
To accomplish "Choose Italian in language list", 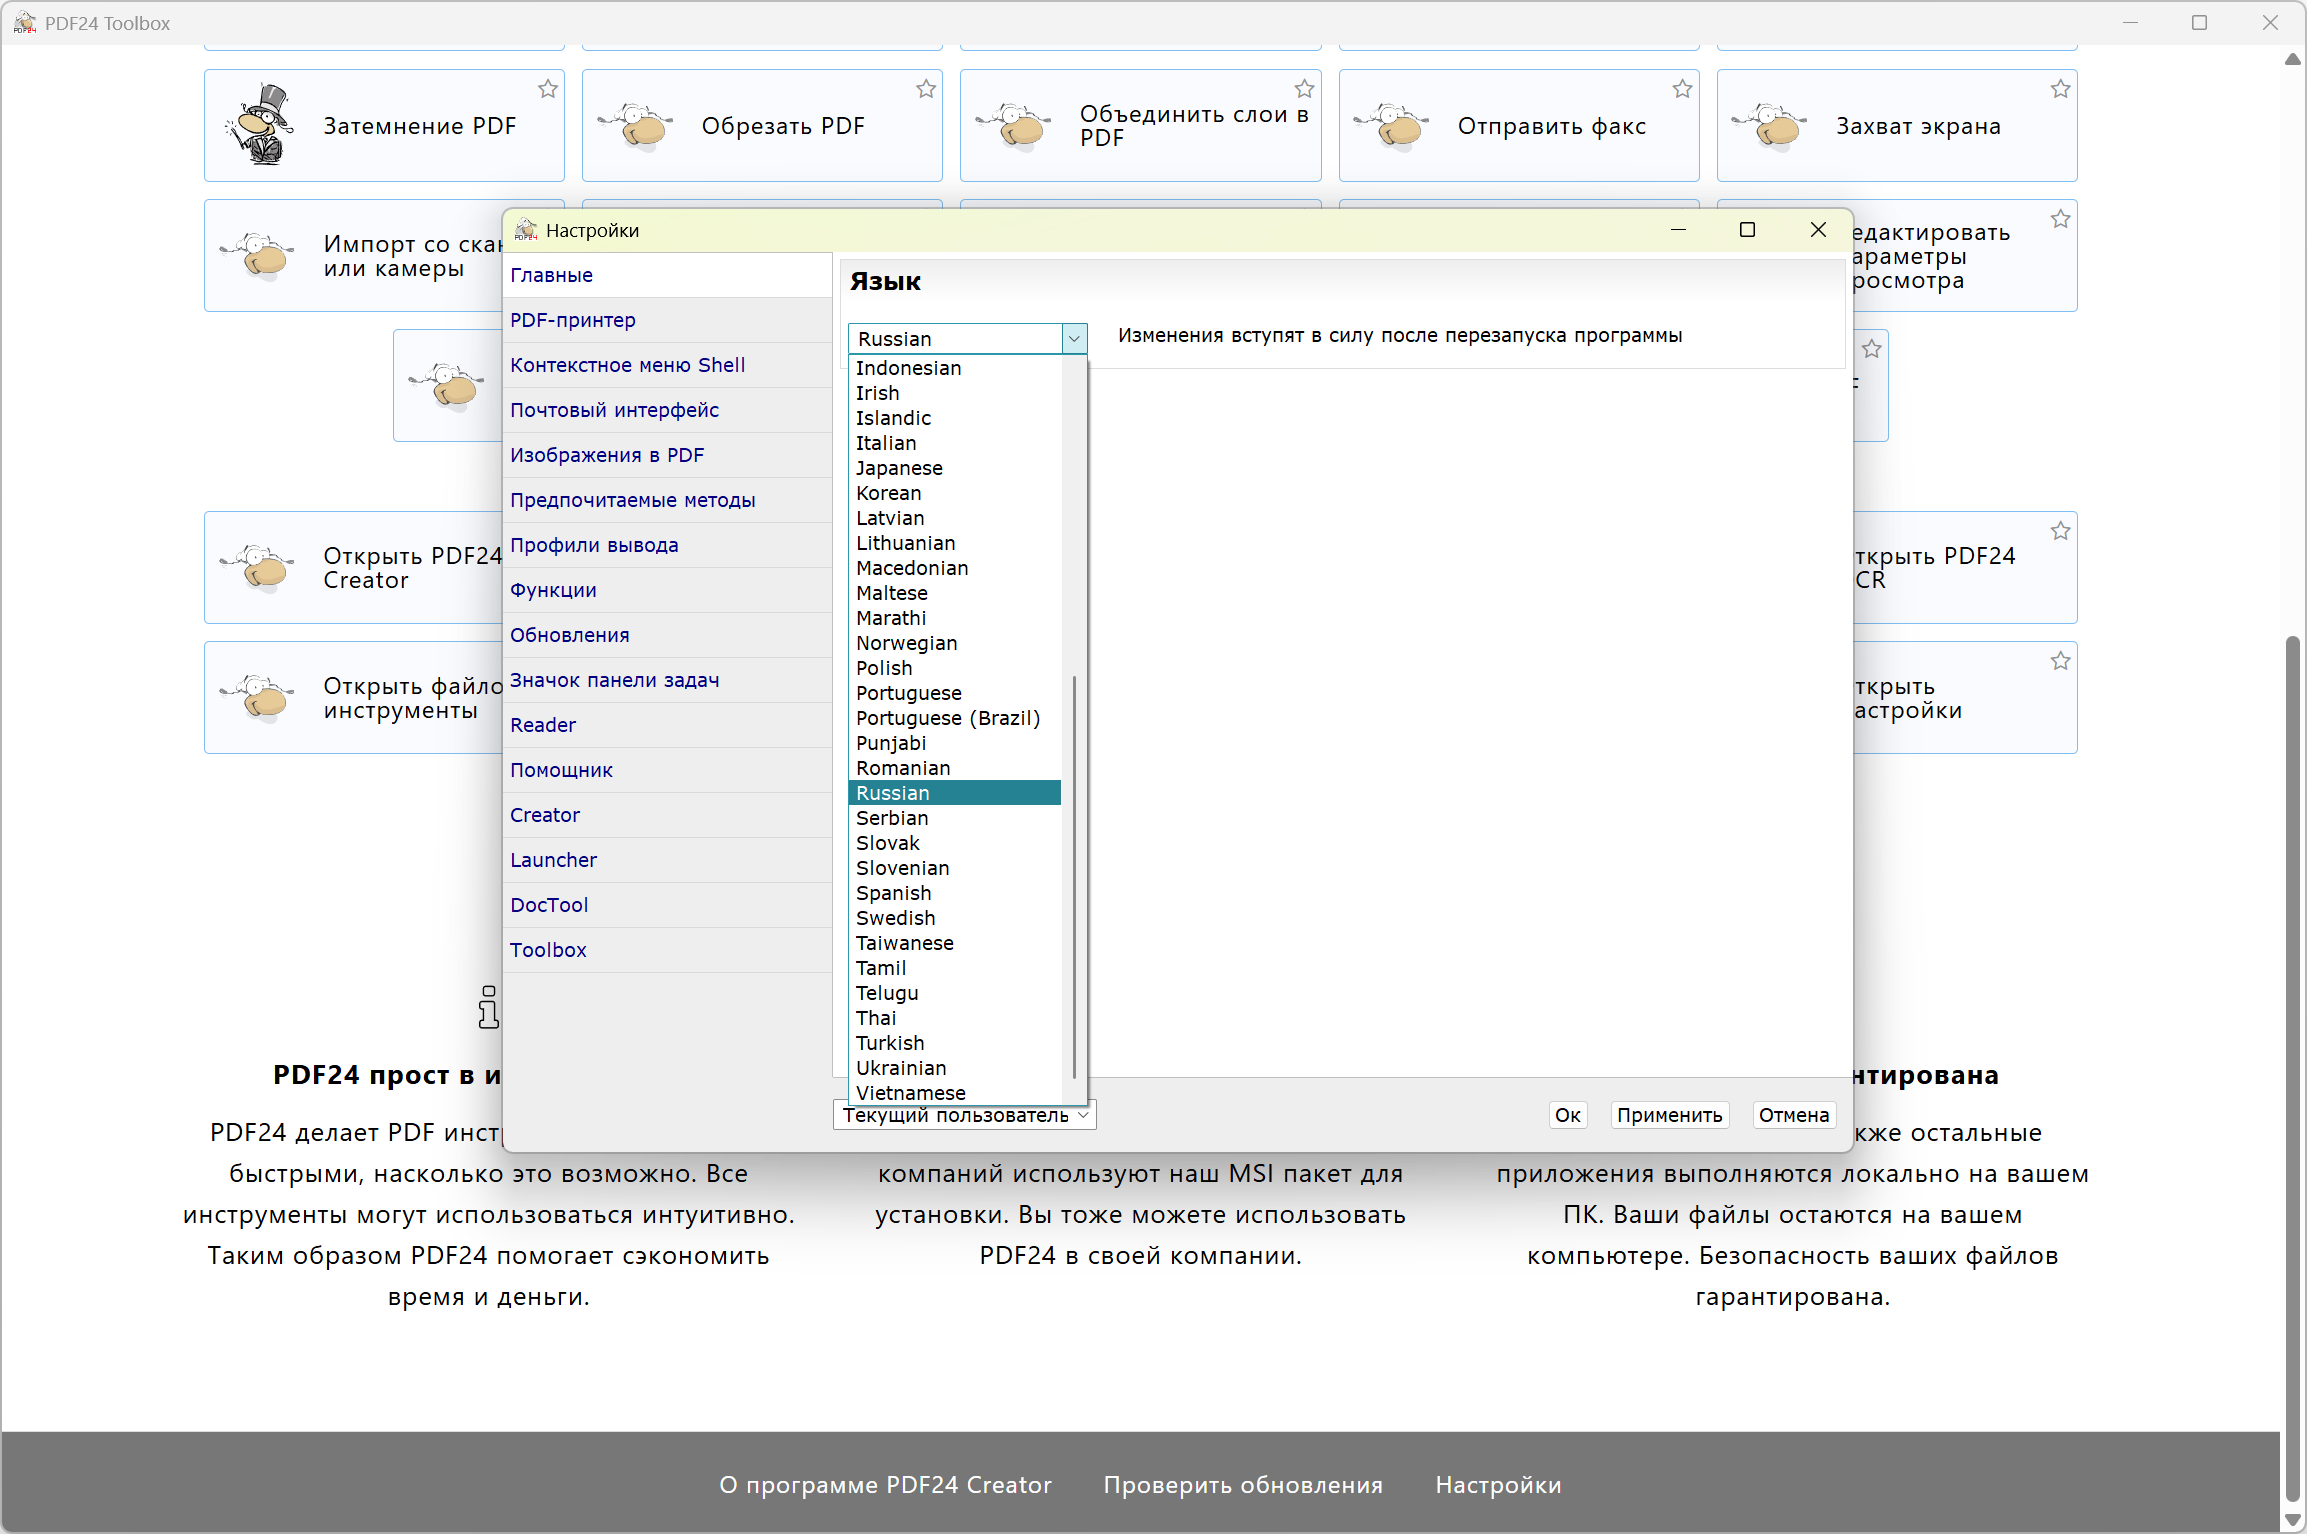I will (955, 443).
